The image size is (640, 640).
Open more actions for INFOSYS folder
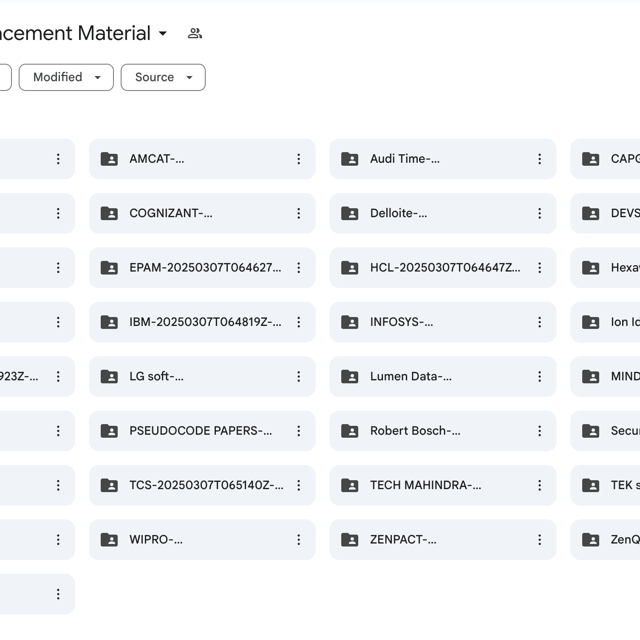[x=540, y=322]
